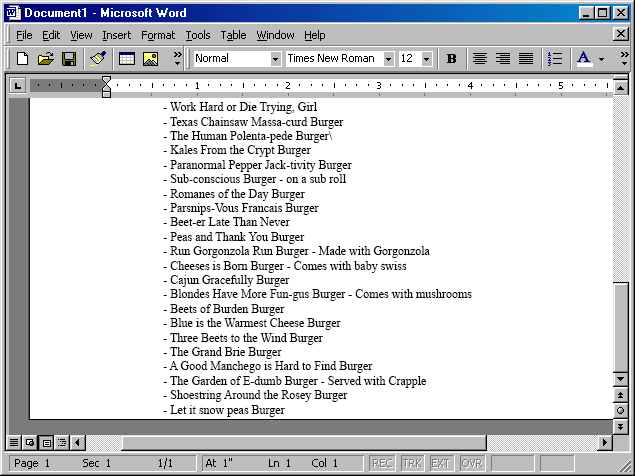Screen dimensions: 635x476
Task: Click the New Blank Document icon
Action: click(x=22, y=59)
